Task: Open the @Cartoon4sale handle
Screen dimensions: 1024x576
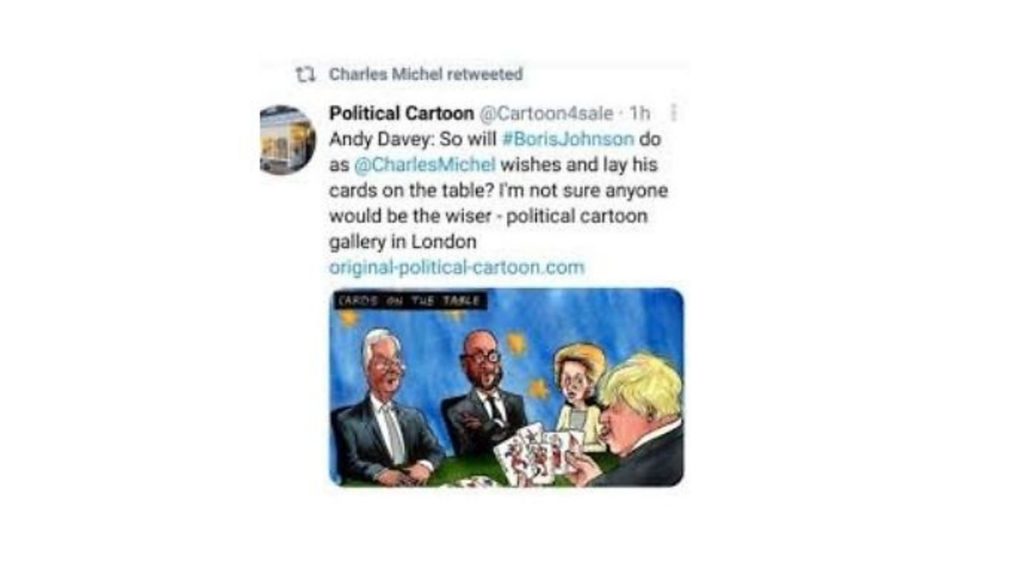Action: (x=547, y=114)
